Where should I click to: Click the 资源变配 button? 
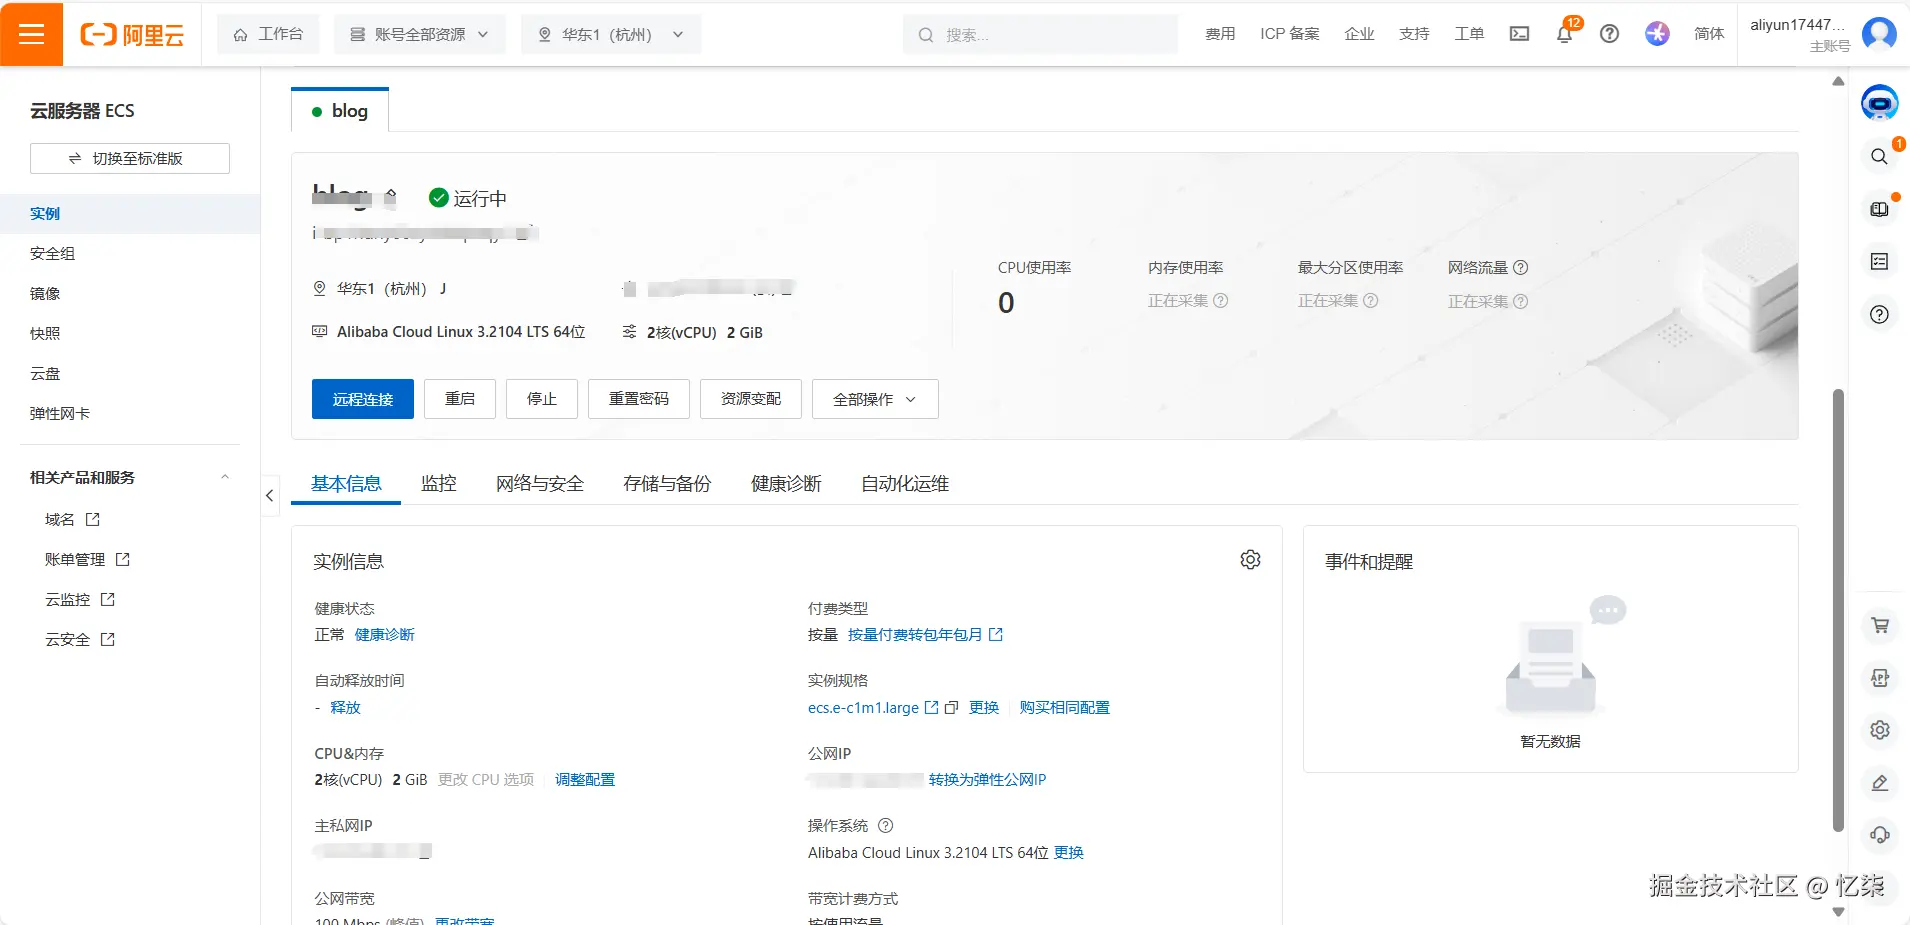point(751,399)
